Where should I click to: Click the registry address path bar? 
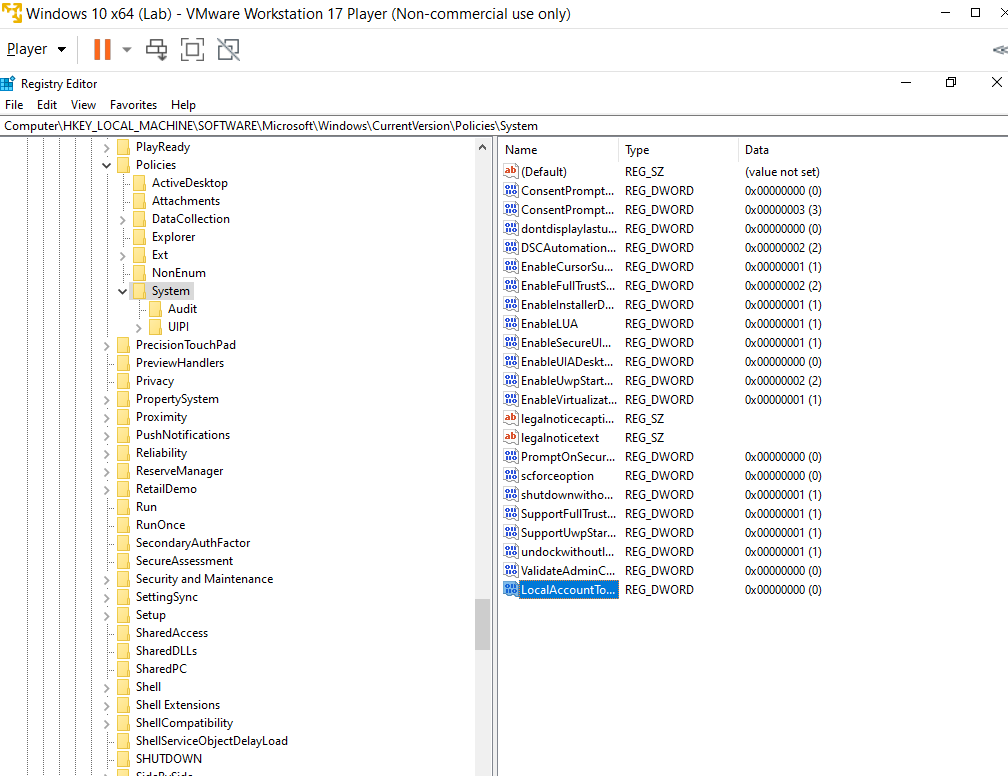point(504,126)
